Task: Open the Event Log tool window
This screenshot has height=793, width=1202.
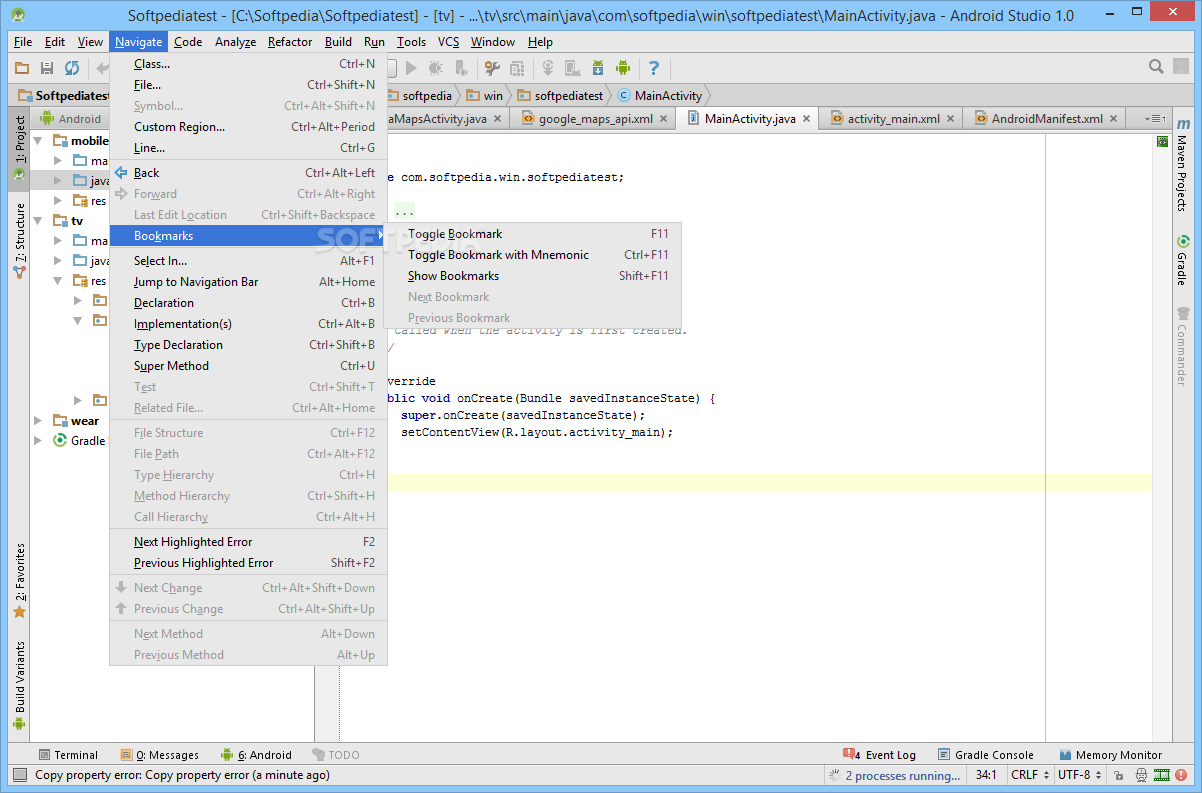Action: pyautogui.click(x=881, y=755)
